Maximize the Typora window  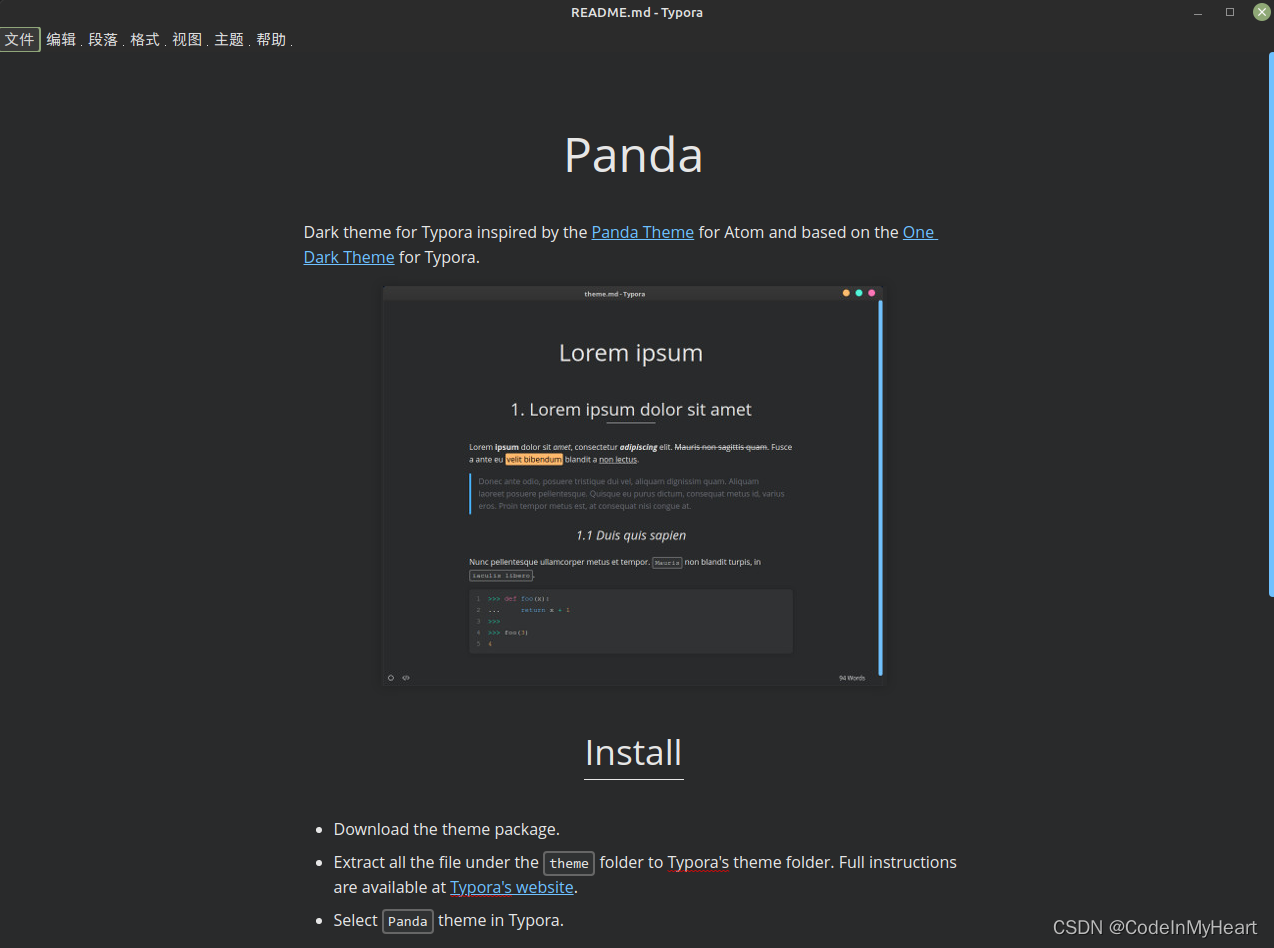[1230, 13]
